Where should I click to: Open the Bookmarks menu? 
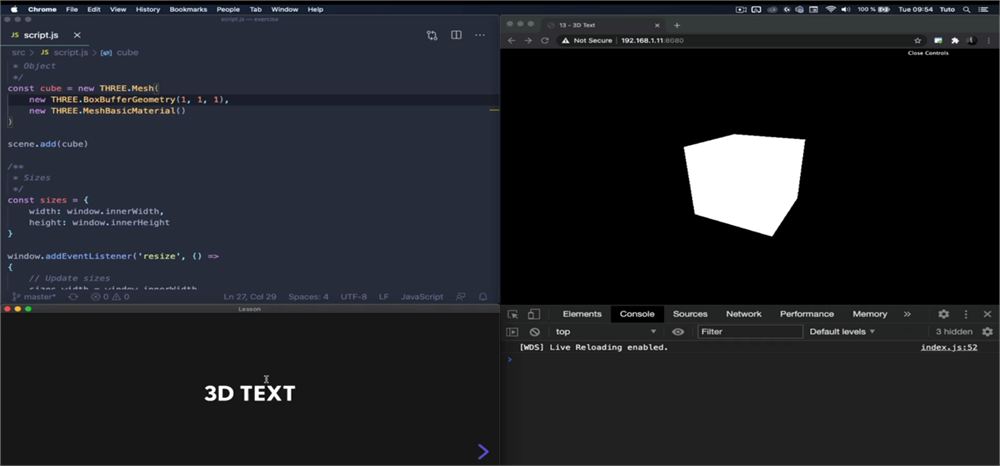pyautogui.click(x=188, y=10)
